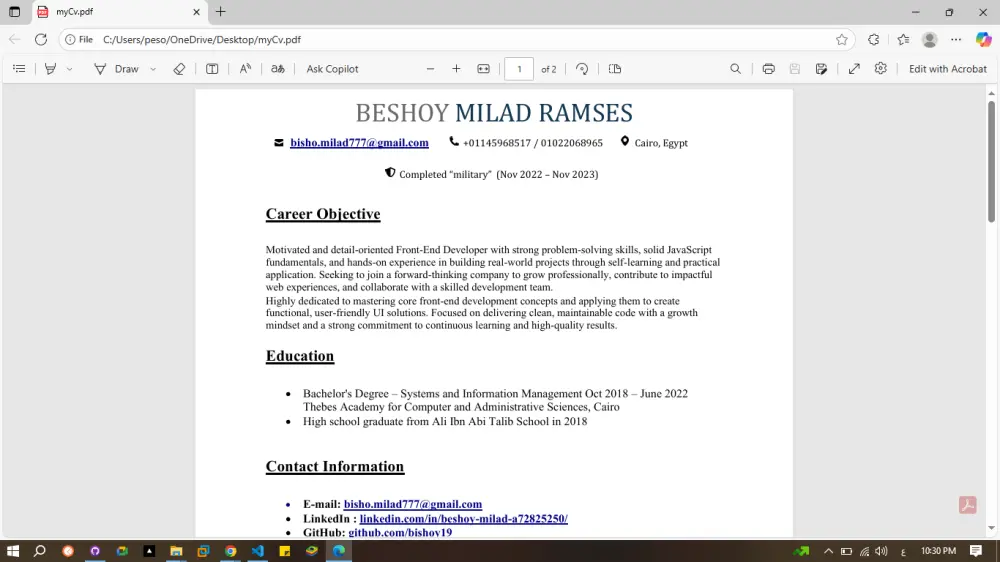Image resolution: width=1000 pixels, height=562 pixels.
Task: Click the Save as icon
Action: (821, 69)
